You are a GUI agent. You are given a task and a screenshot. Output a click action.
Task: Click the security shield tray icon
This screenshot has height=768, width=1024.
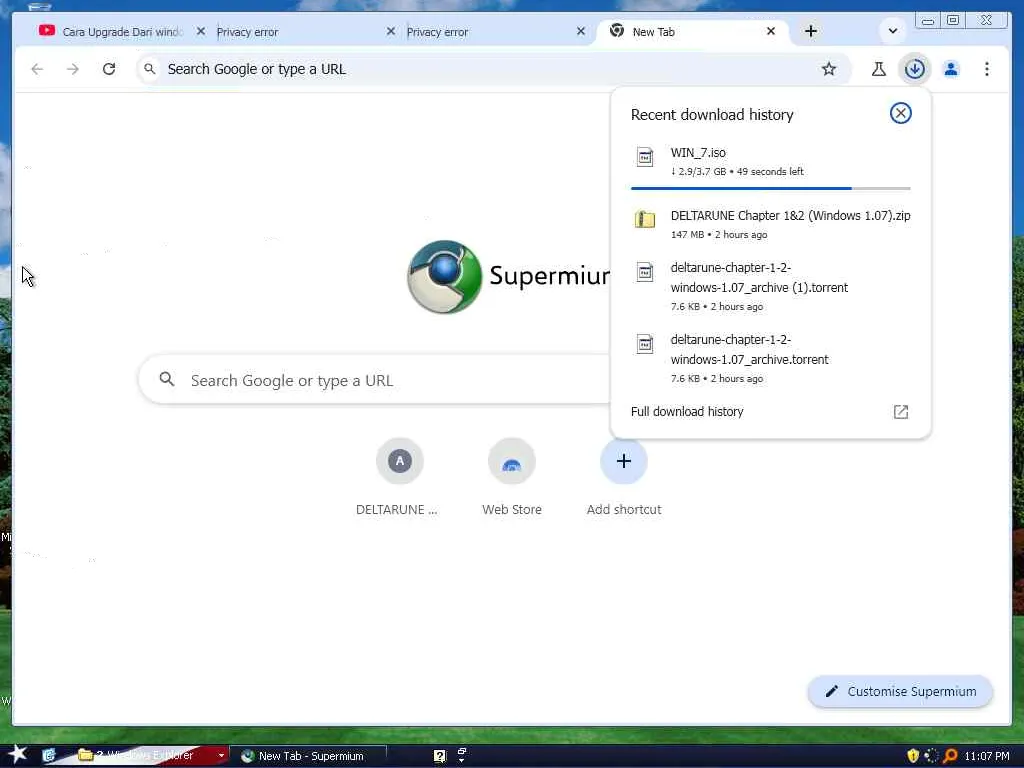click(x=913, y=756)
